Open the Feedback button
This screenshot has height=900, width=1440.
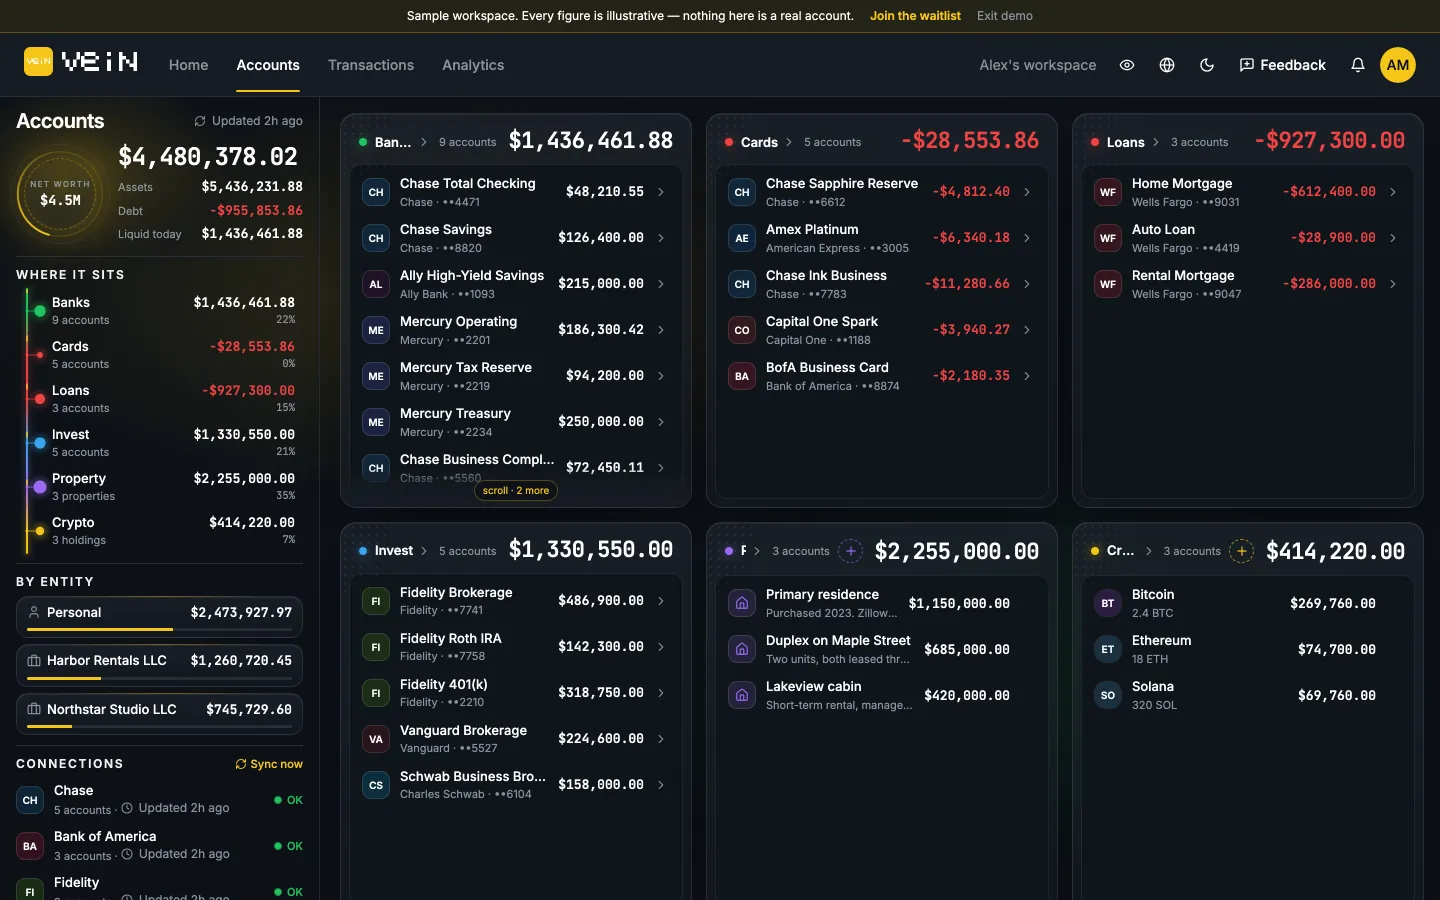point(1282,65)
